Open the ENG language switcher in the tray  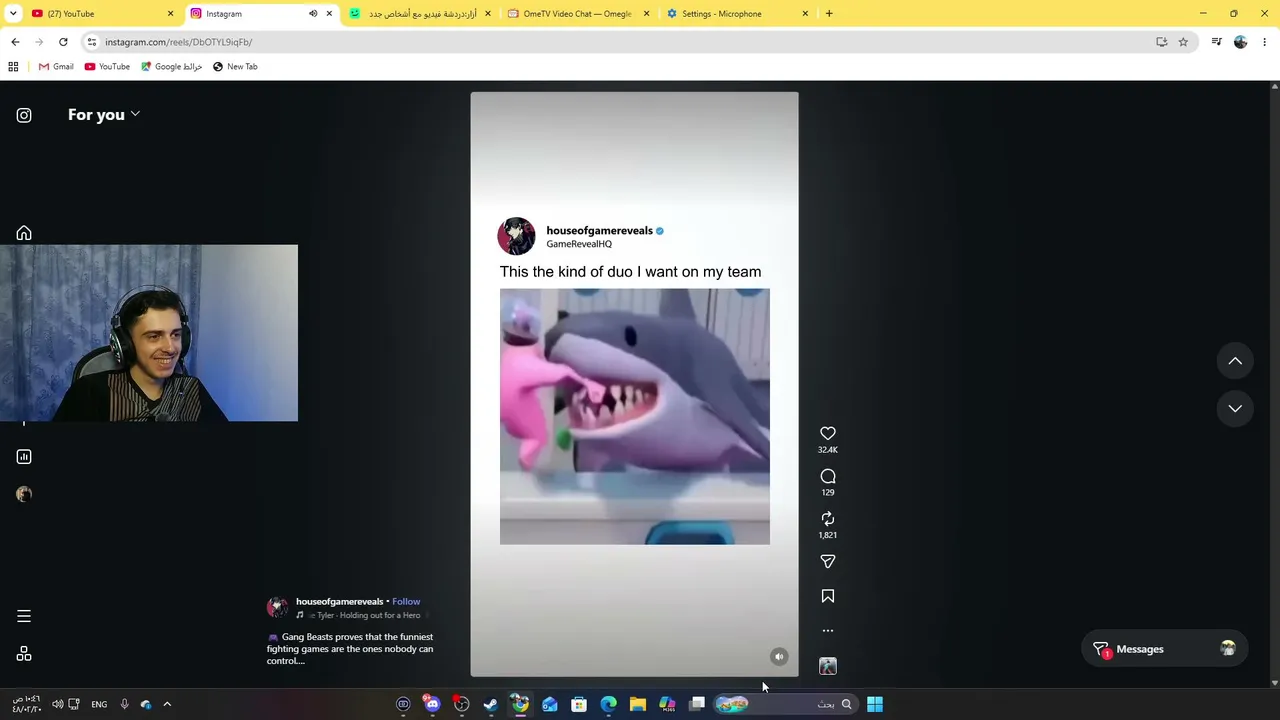(x=99, y=704)
